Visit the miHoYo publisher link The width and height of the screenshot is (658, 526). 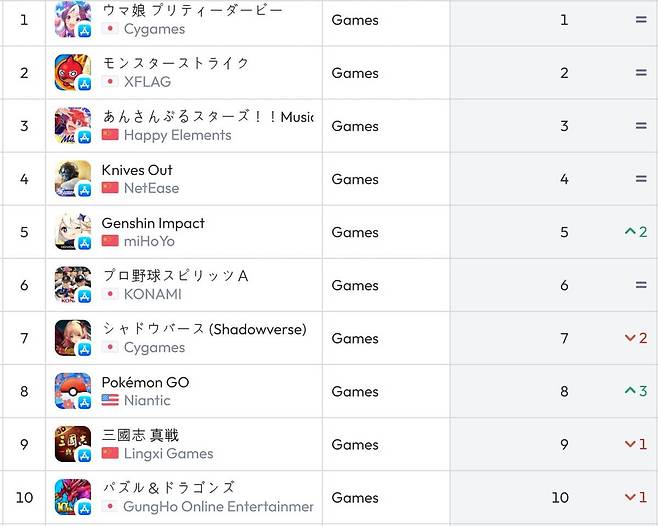coord(149,241)
